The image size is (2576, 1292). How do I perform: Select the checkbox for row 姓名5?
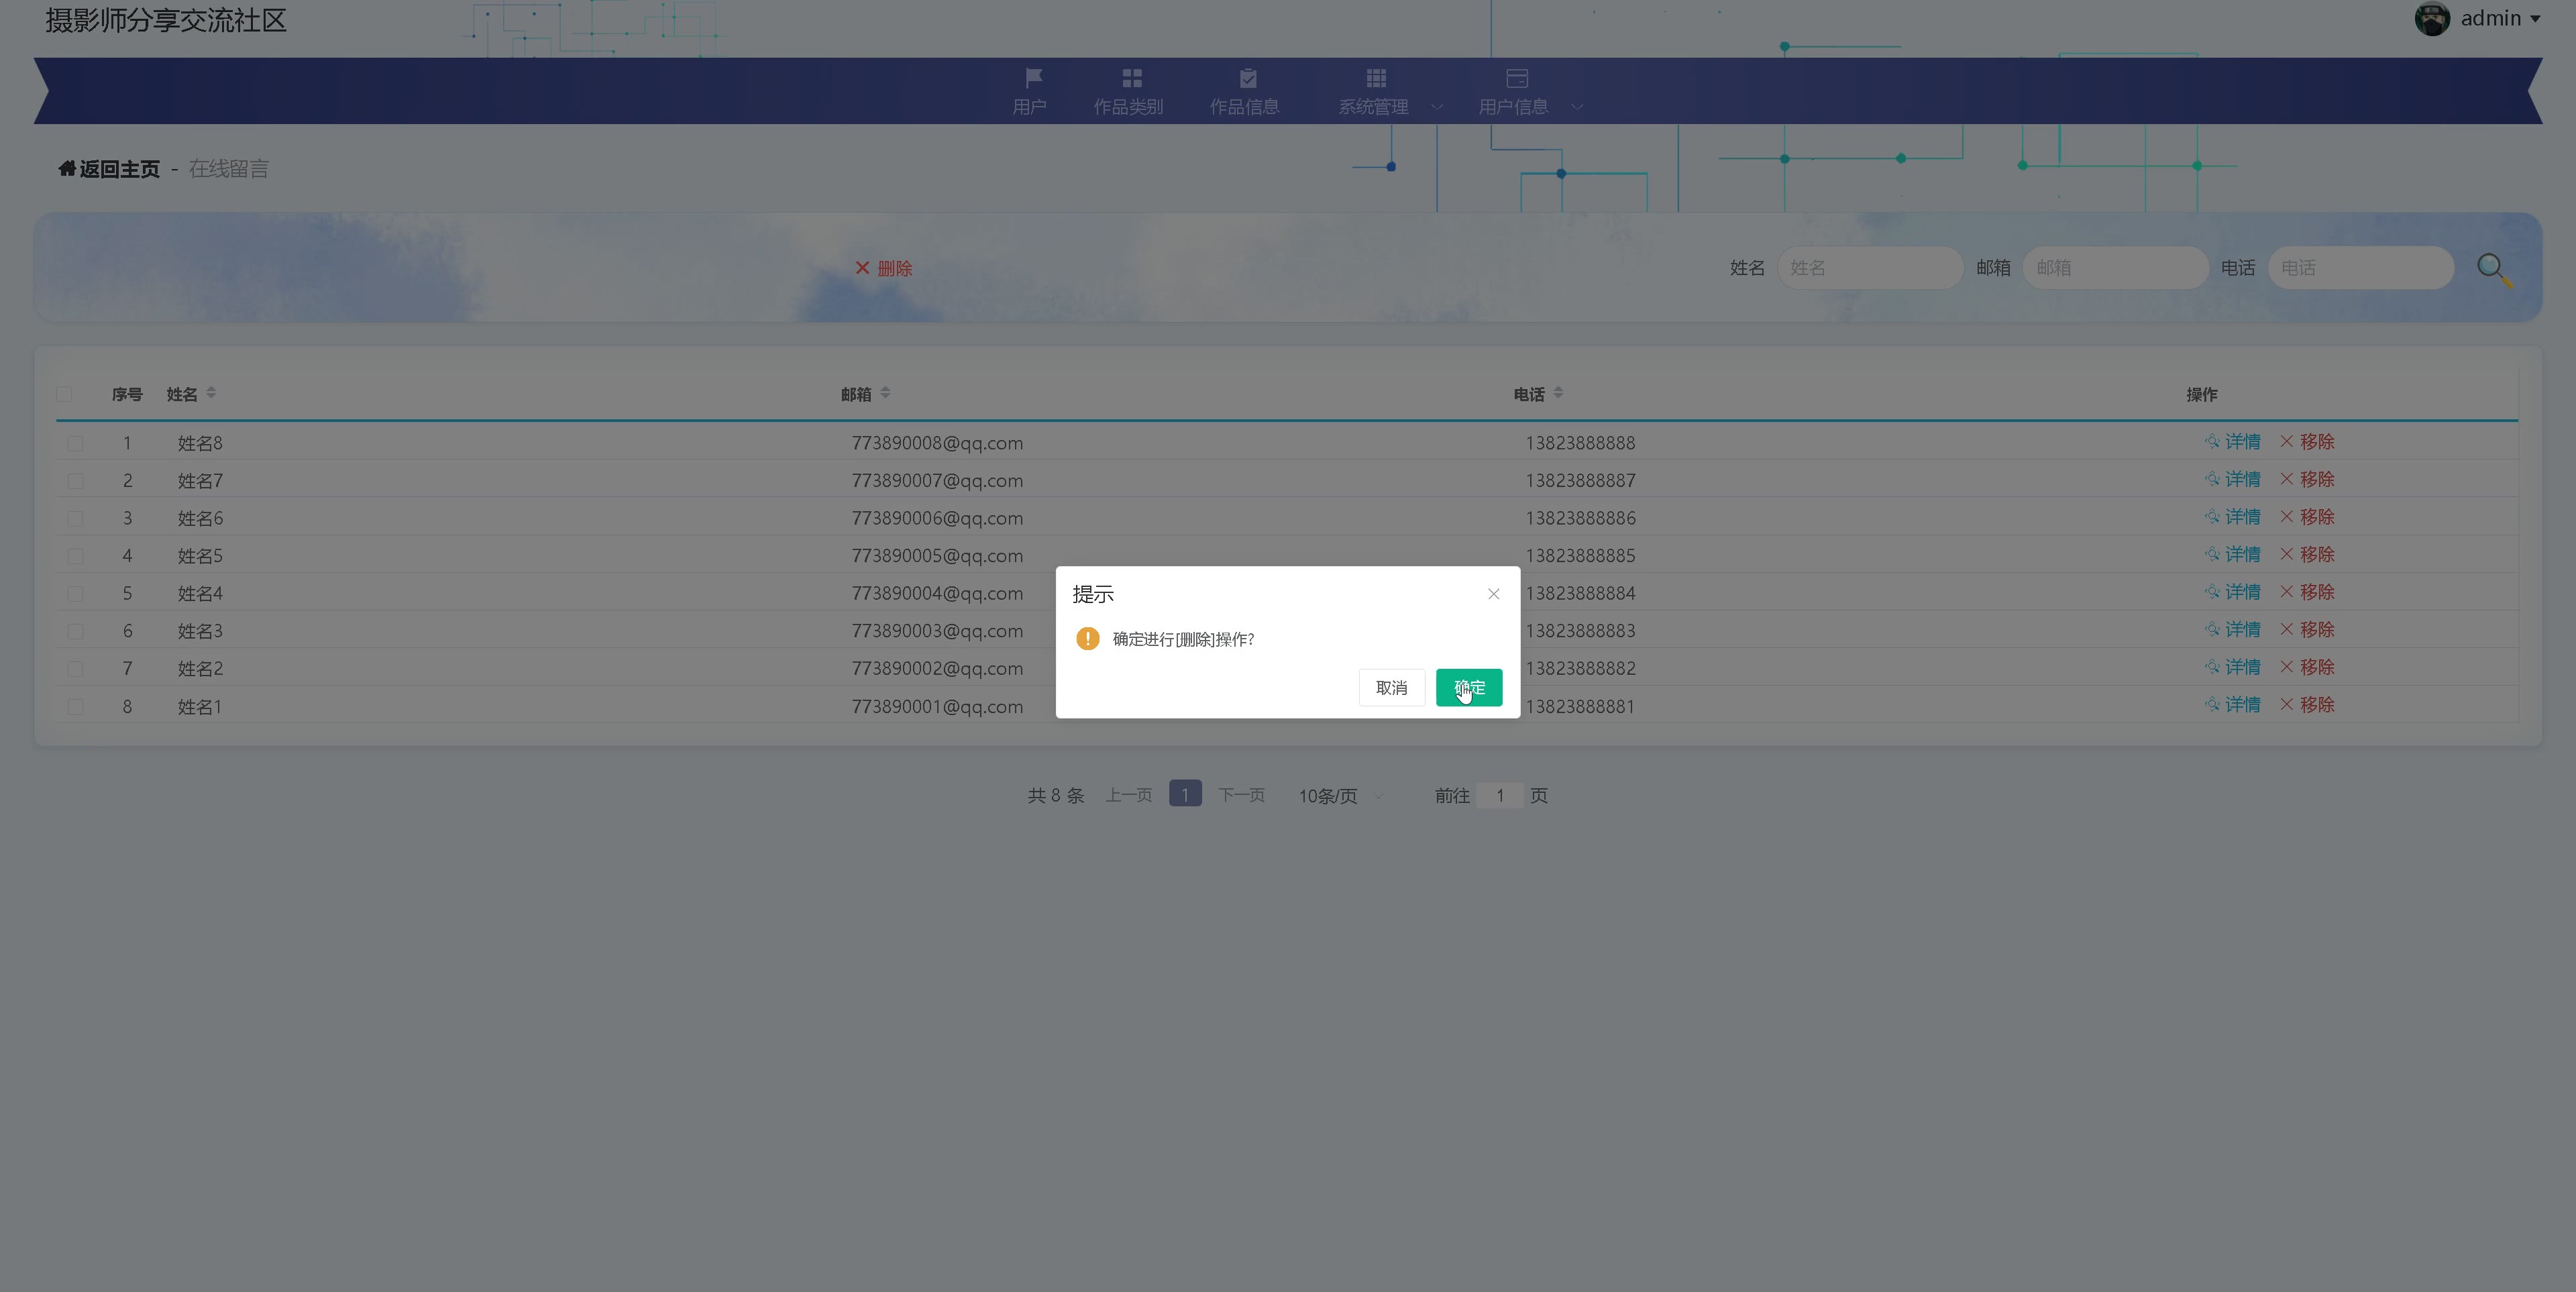75,556
